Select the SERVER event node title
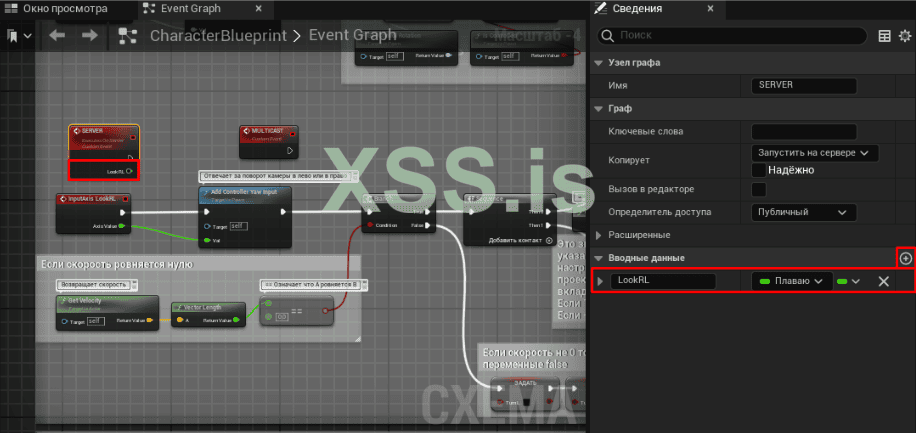This screenshot has height=433, width=916. click(x=93, y=131)
